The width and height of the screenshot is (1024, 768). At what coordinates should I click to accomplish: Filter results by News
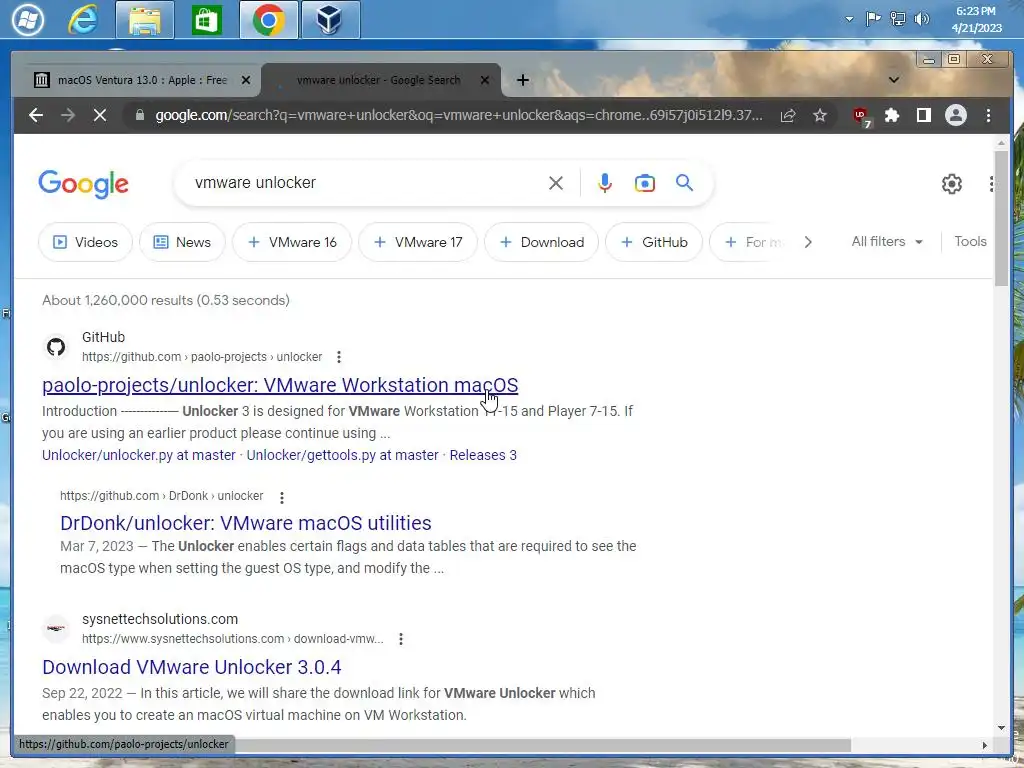tap(182, 242)
